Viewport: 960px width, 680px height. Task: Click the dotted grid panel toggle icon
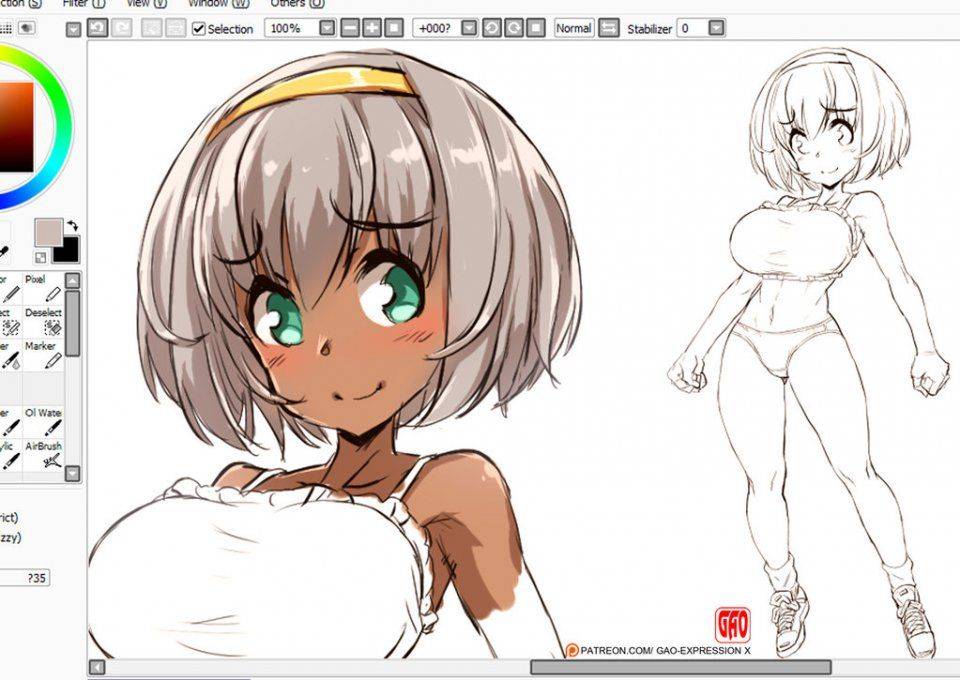pyautogui.click(x=6, y=28)
